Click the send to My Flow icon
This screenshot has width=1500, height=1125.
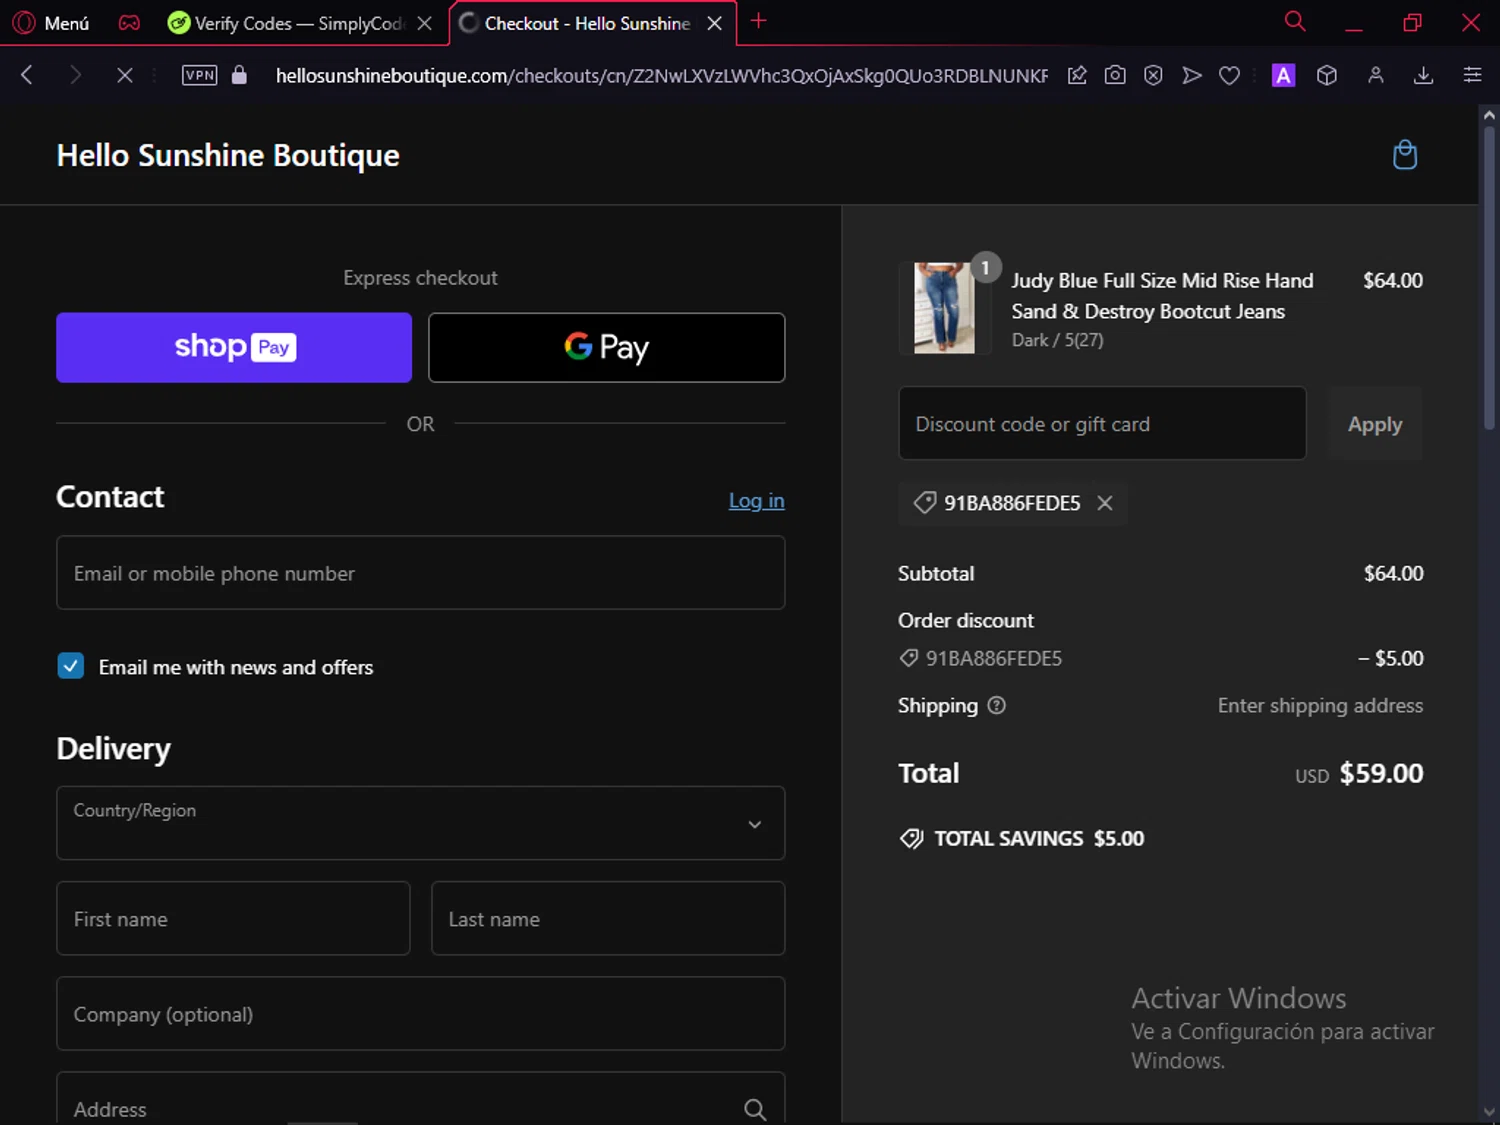click(1191, 75)
